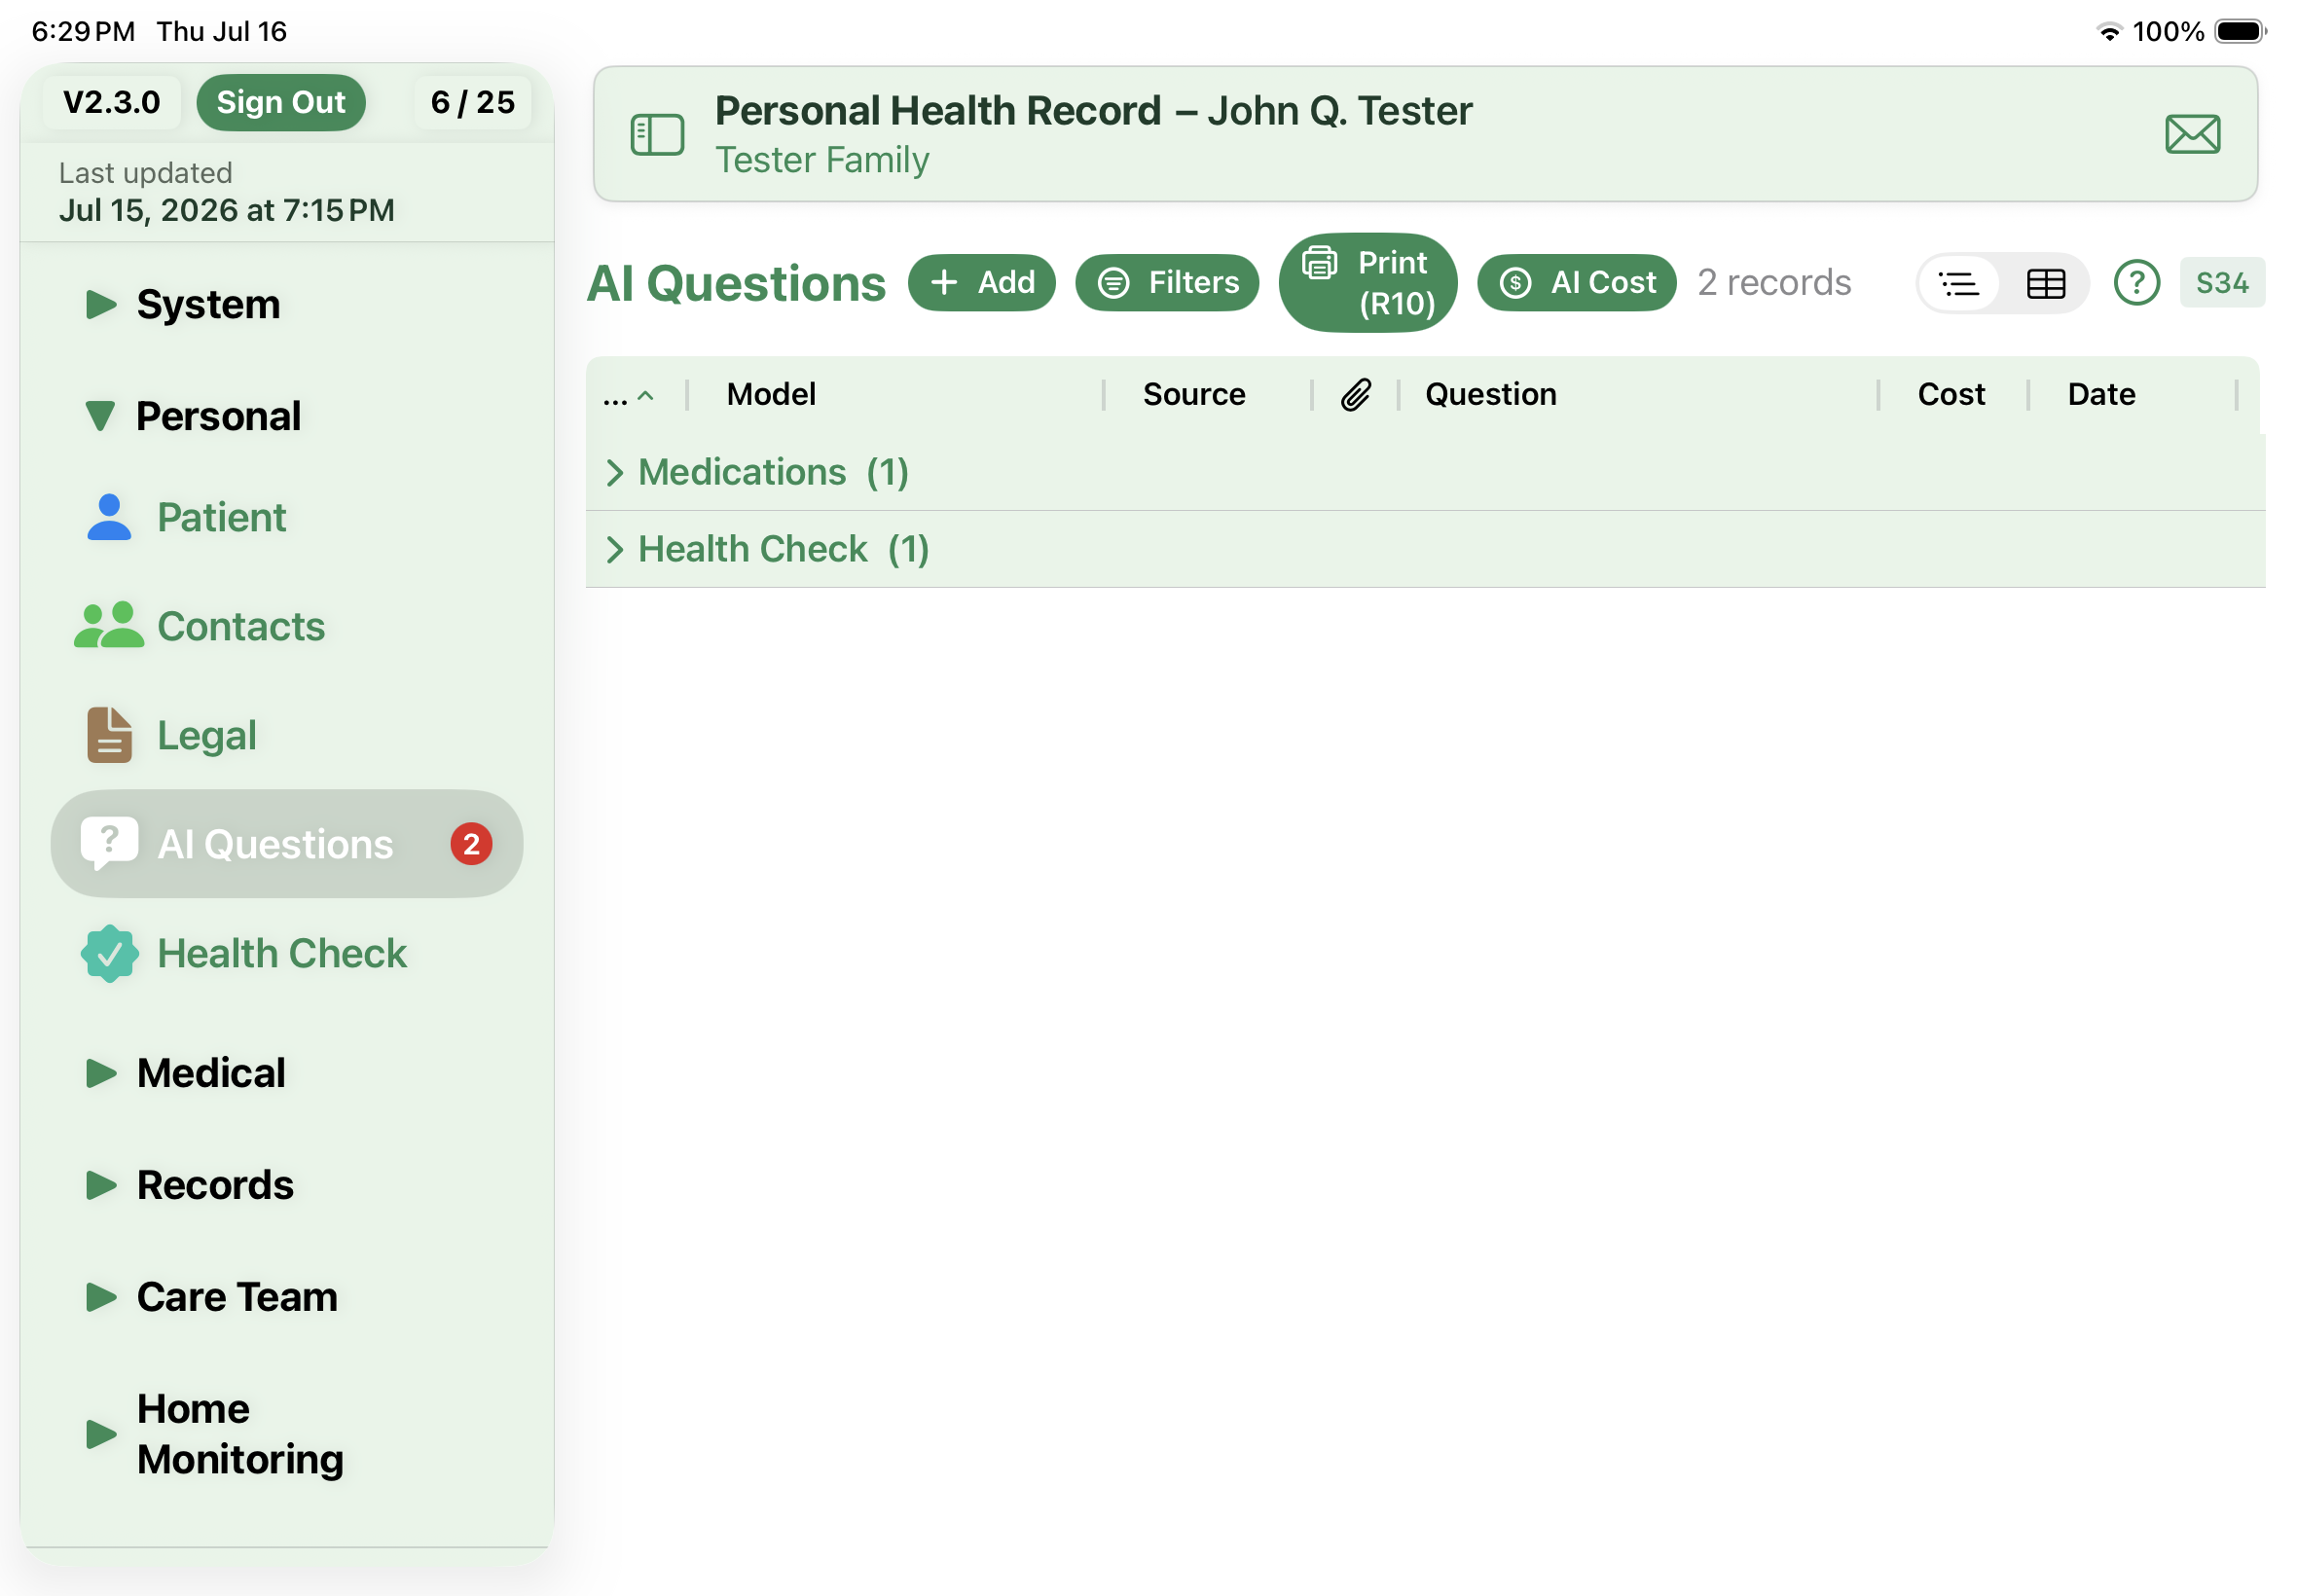Switch to table grid view

2044,283
